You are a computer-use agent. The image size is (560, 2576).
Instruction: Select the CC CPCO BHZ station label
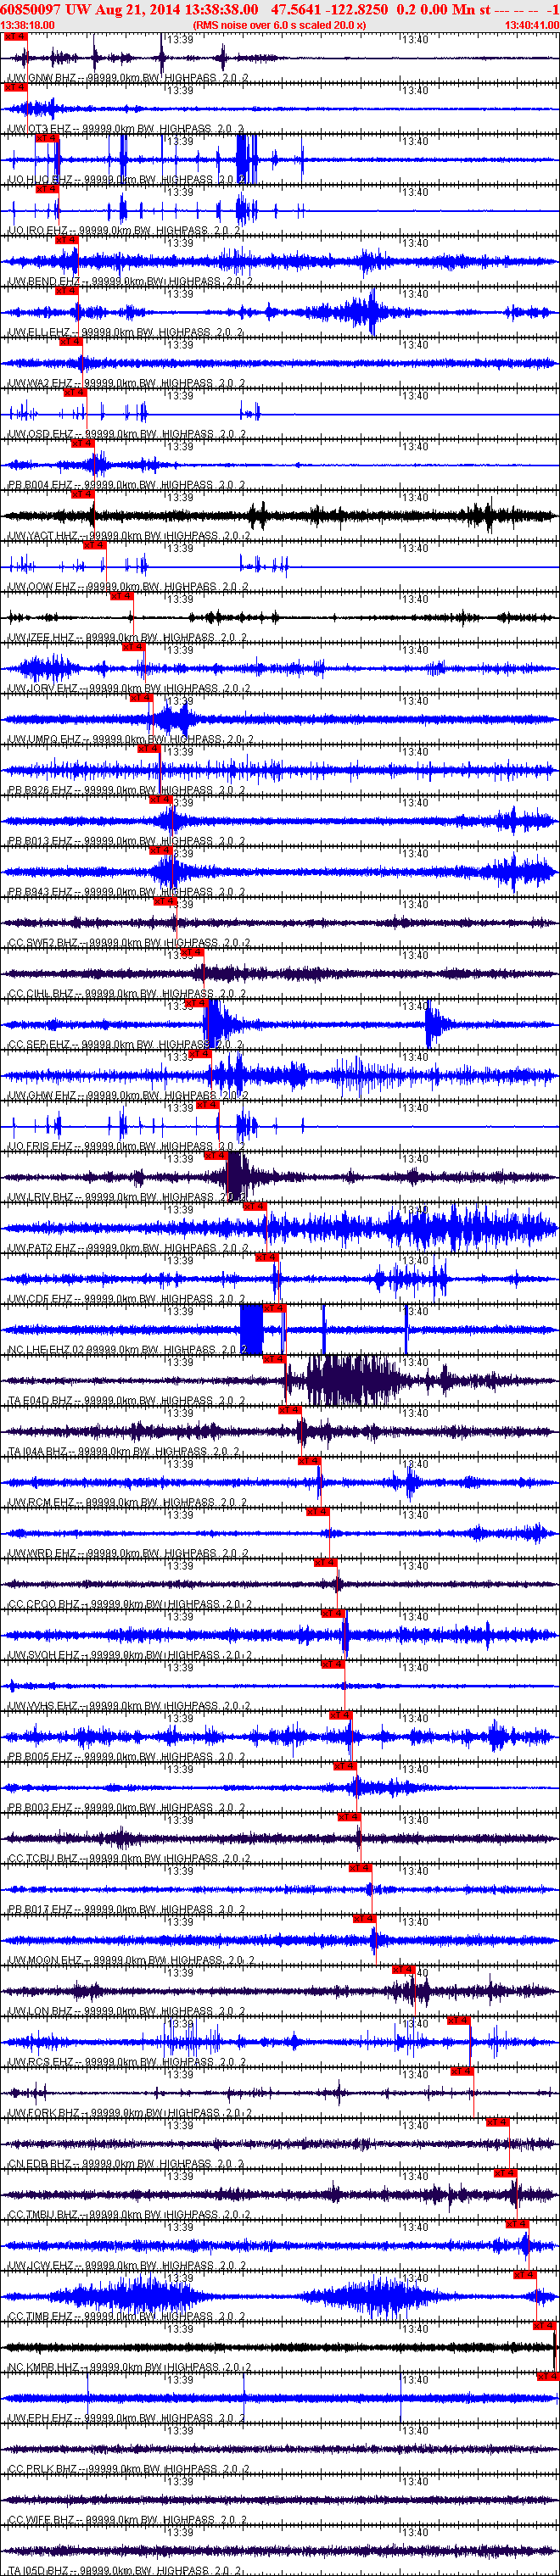click(129, 1605)
